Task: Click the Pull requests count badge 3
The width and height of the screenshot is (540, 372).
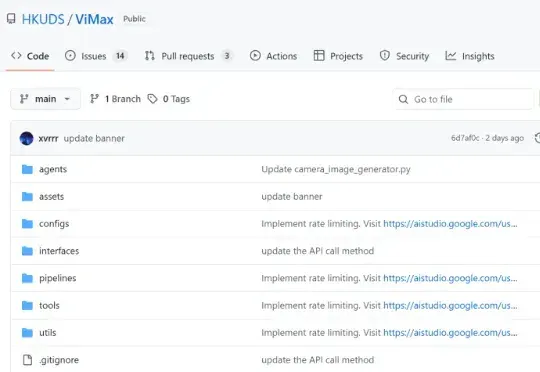Action: [x=227, y=56]
